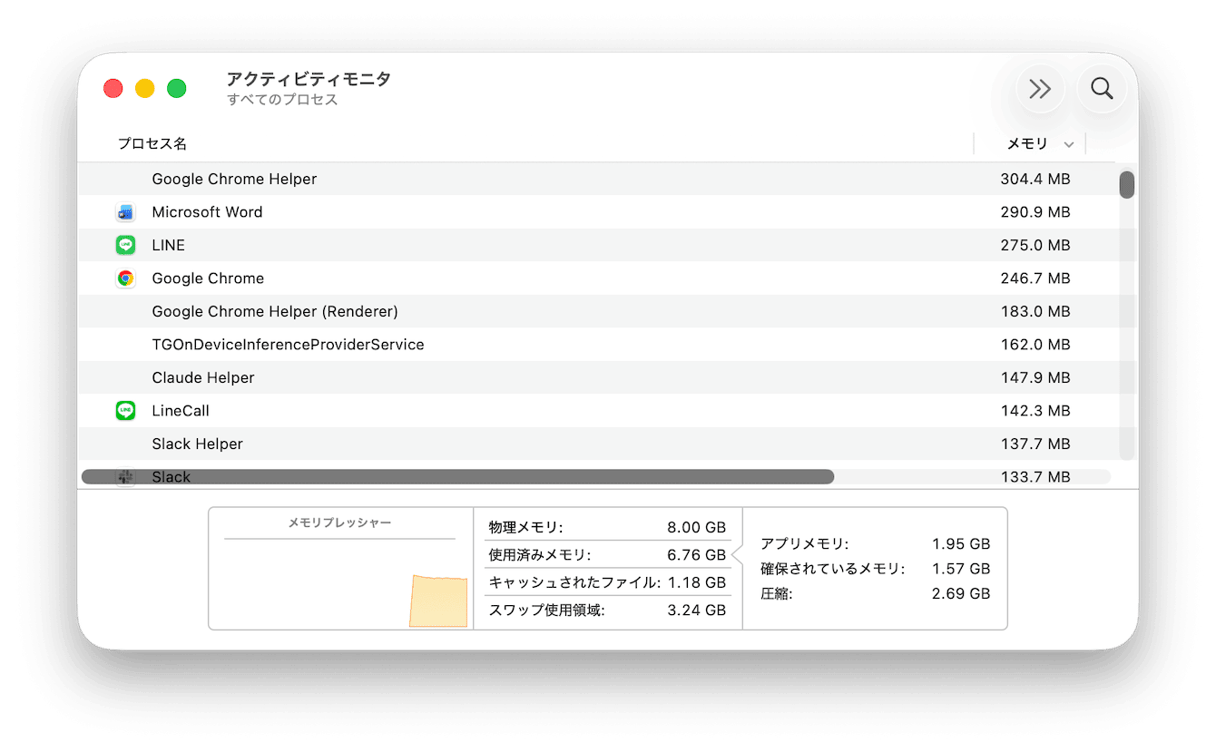The height and width of the screenshot is (752, 1216).
Task: Click the すべてのプロセス subtitle
Action: point(282,100)
